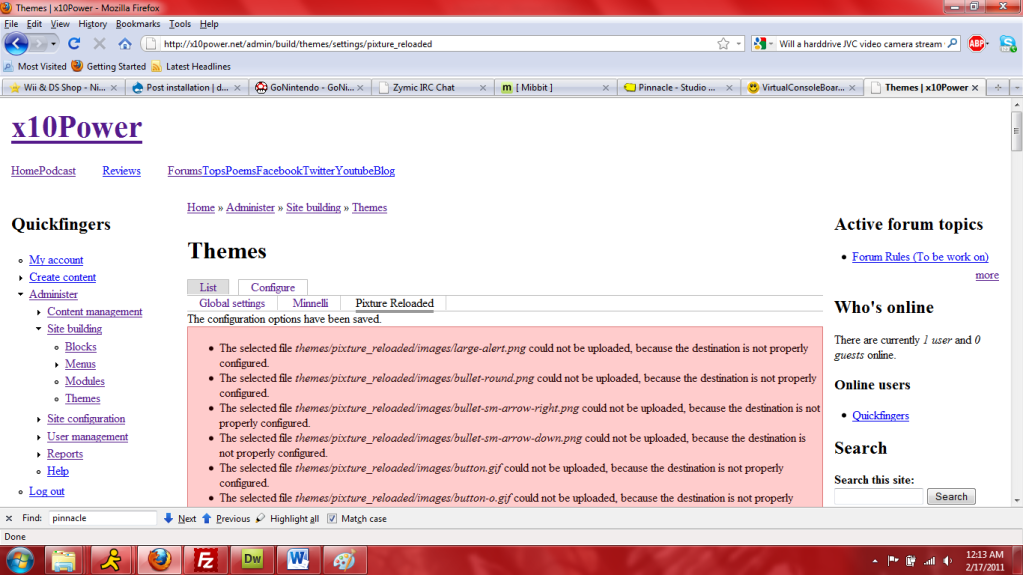Open the Most Visited bookmarks
The height and width of the screenshot is (575, 1023).
point(35,67)
